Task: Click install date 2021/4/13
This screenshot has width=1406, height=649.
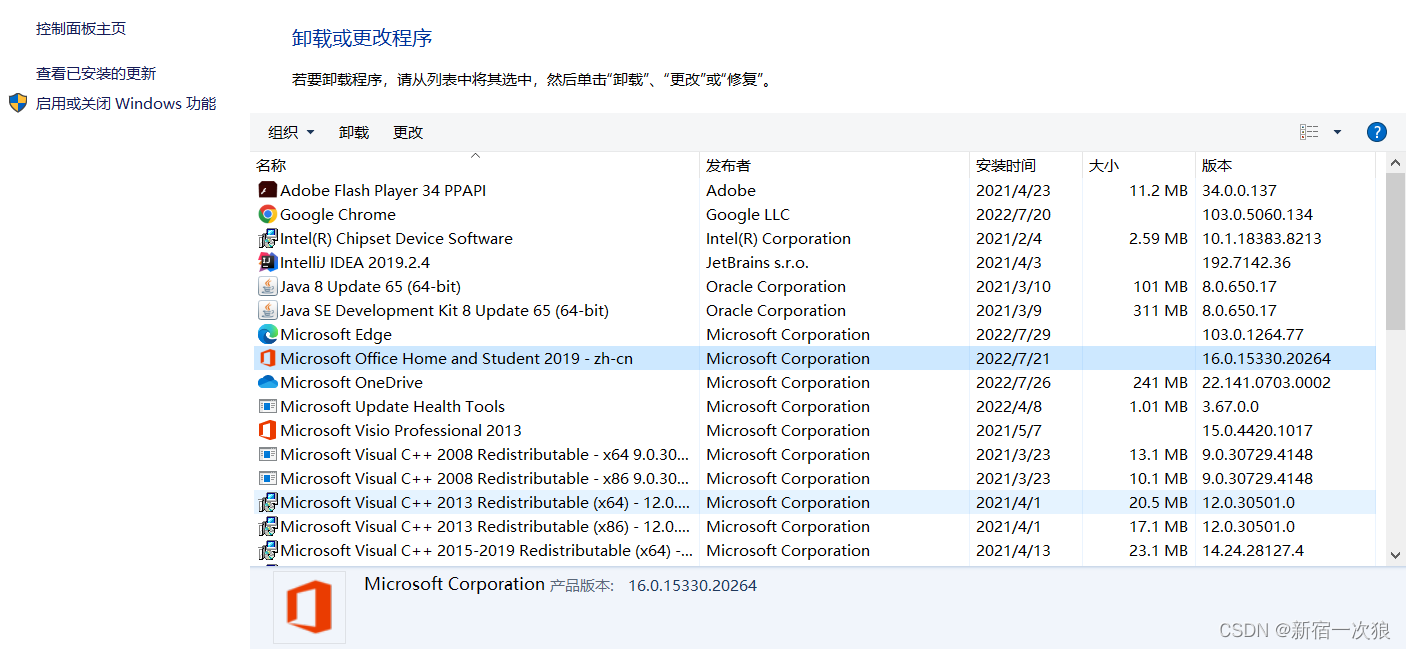Action: coord(1014,550)
